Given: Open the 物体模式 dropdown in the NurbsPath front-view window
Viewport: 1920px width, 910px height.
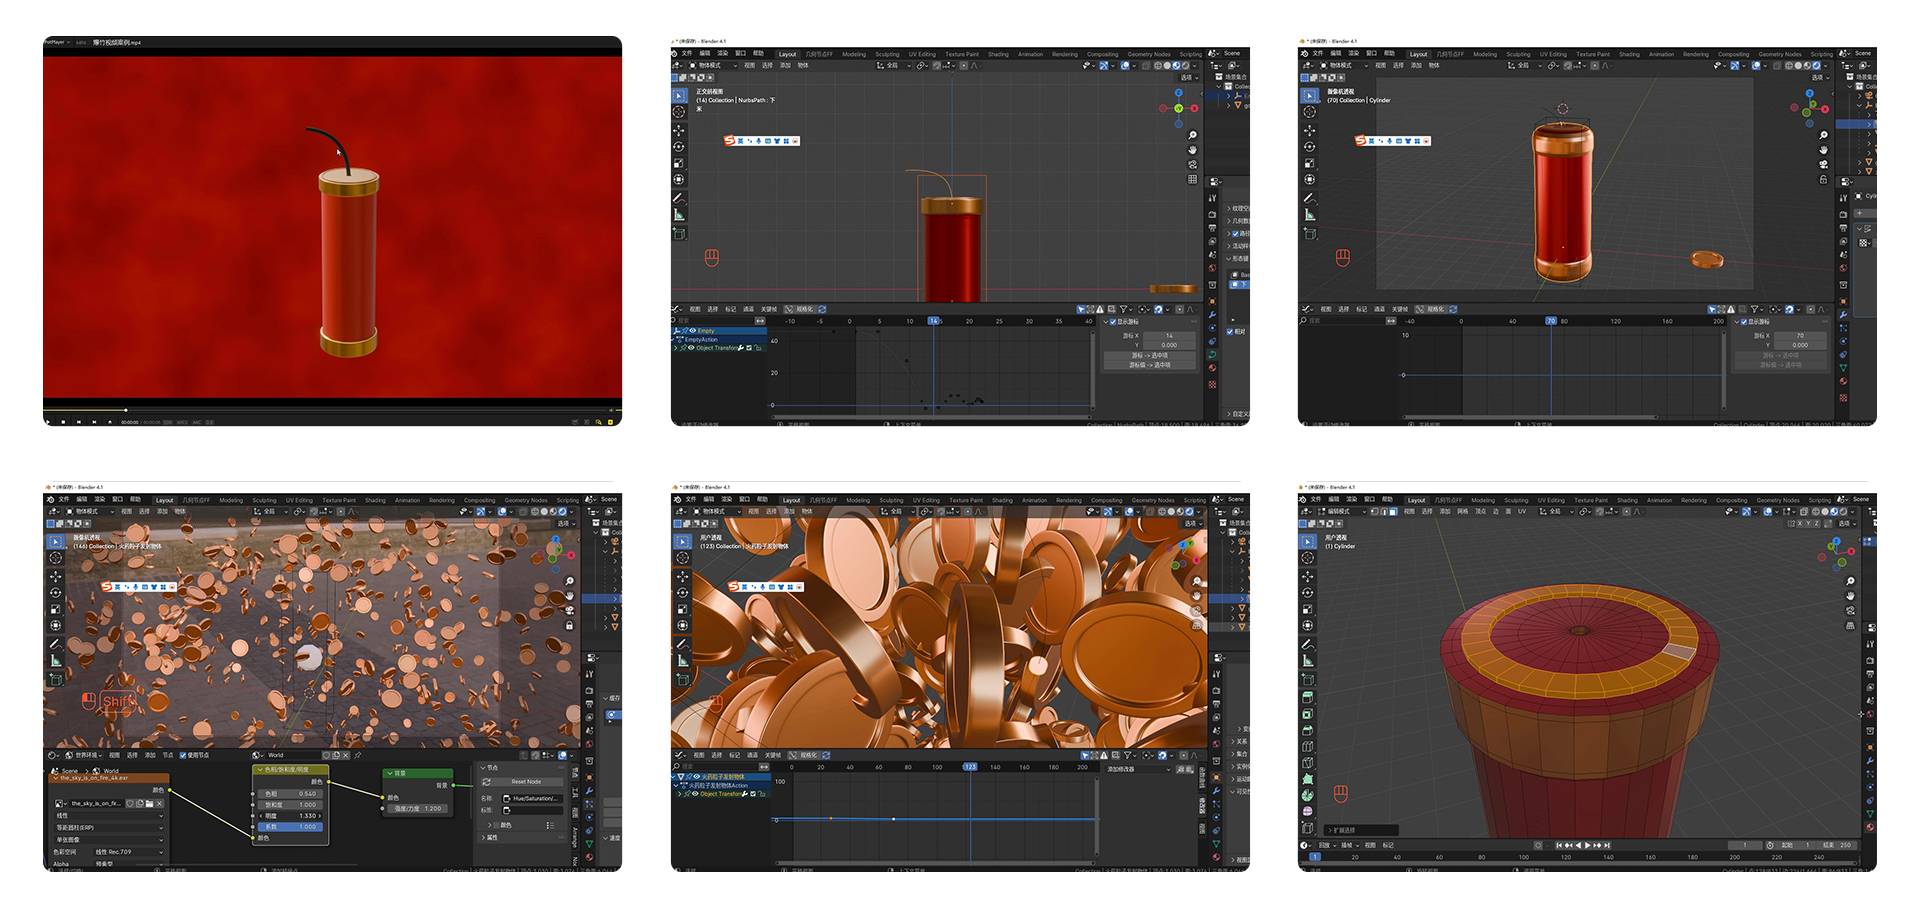Looking at the screenshot, I should click(712, 65).
